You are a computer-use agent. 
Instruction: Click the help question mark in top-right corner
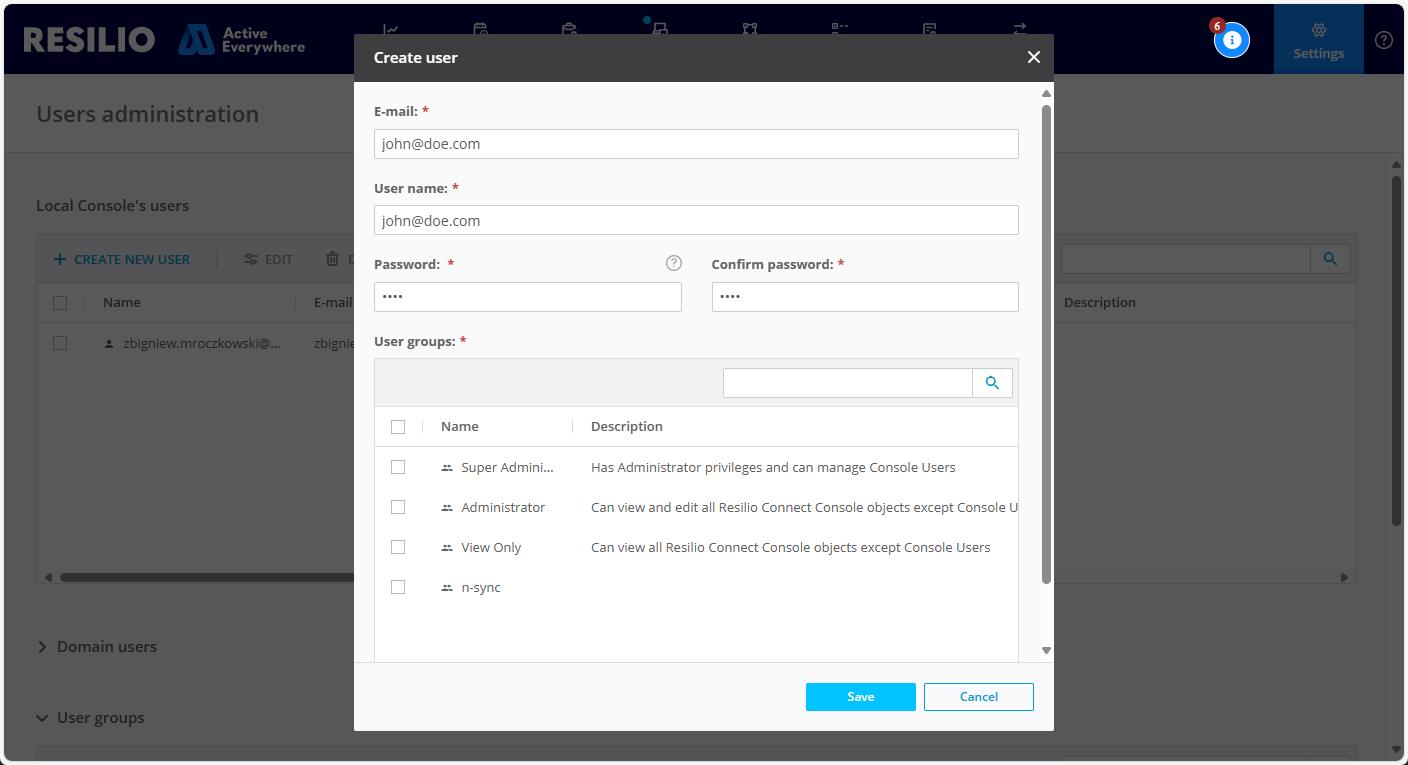[1383, 40]
